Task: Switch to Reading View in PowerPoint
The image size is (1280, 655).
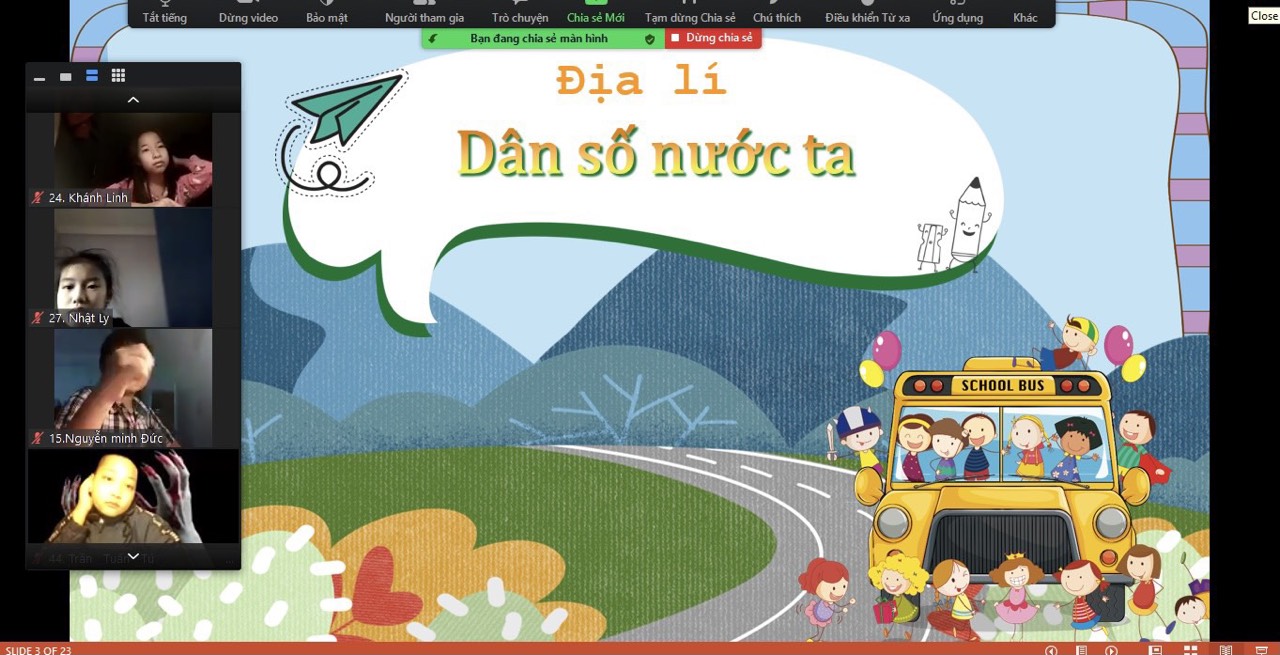Action: tap(1225, 650)
